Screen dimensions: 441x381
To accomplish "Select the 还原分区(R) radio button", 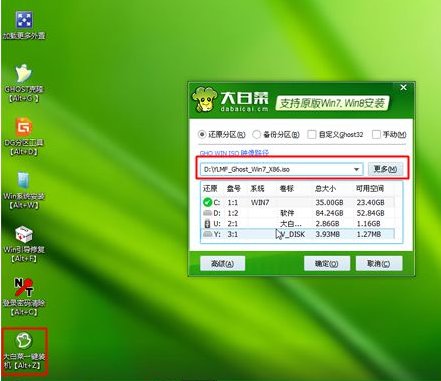I will (x=202, y=134).
